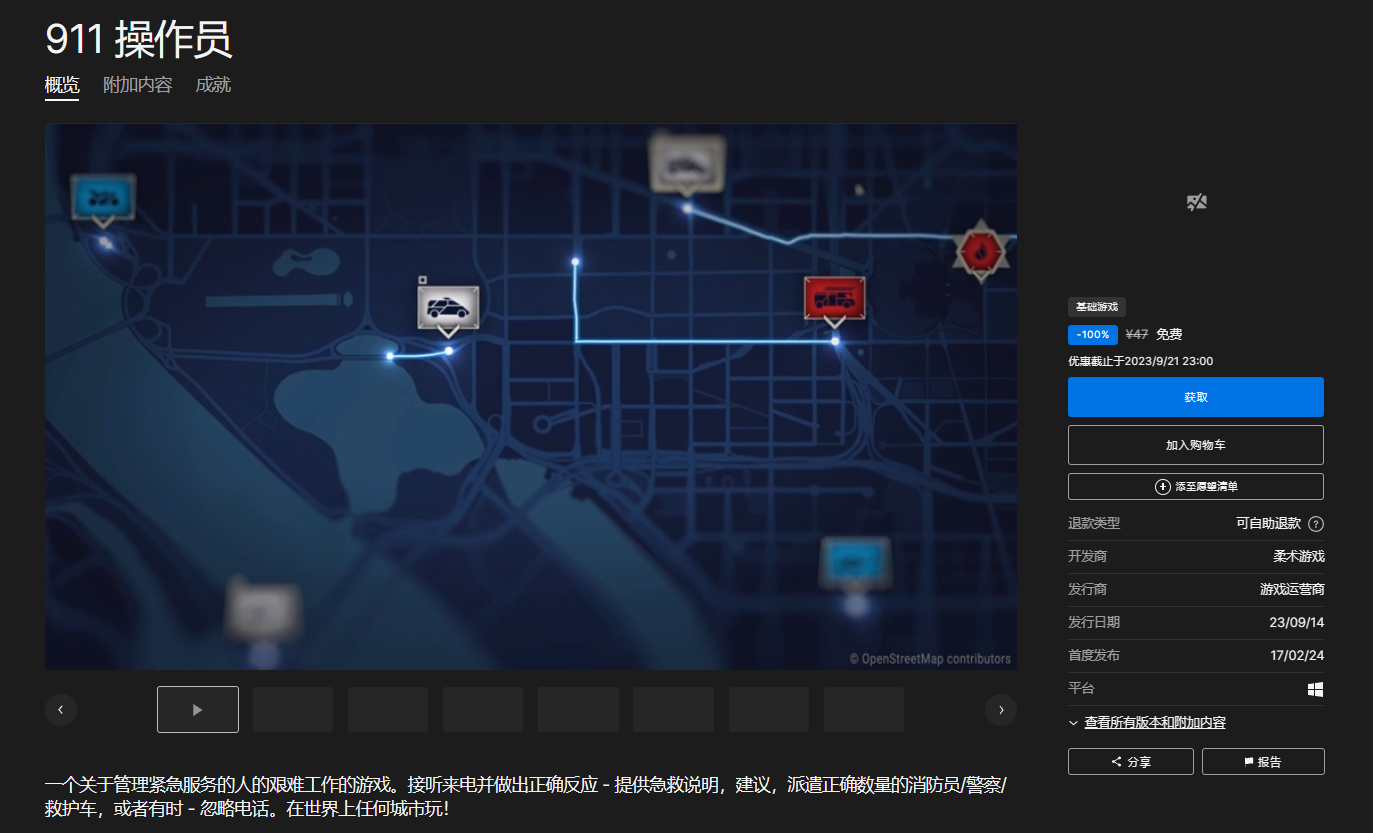
Task: Open the OpenStreetMap contributors credit
Action: (930, 659)
